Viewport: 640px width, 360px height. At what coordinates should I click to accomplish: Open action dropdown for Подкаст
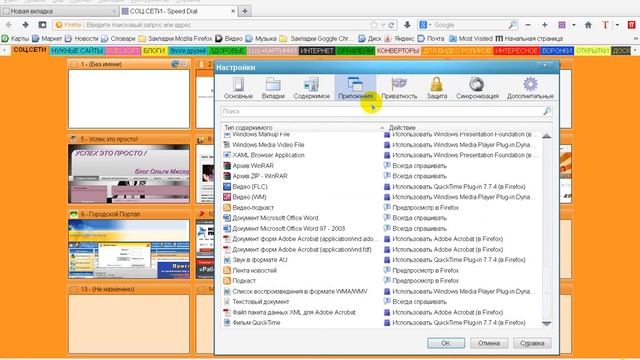tap(463, 280)
